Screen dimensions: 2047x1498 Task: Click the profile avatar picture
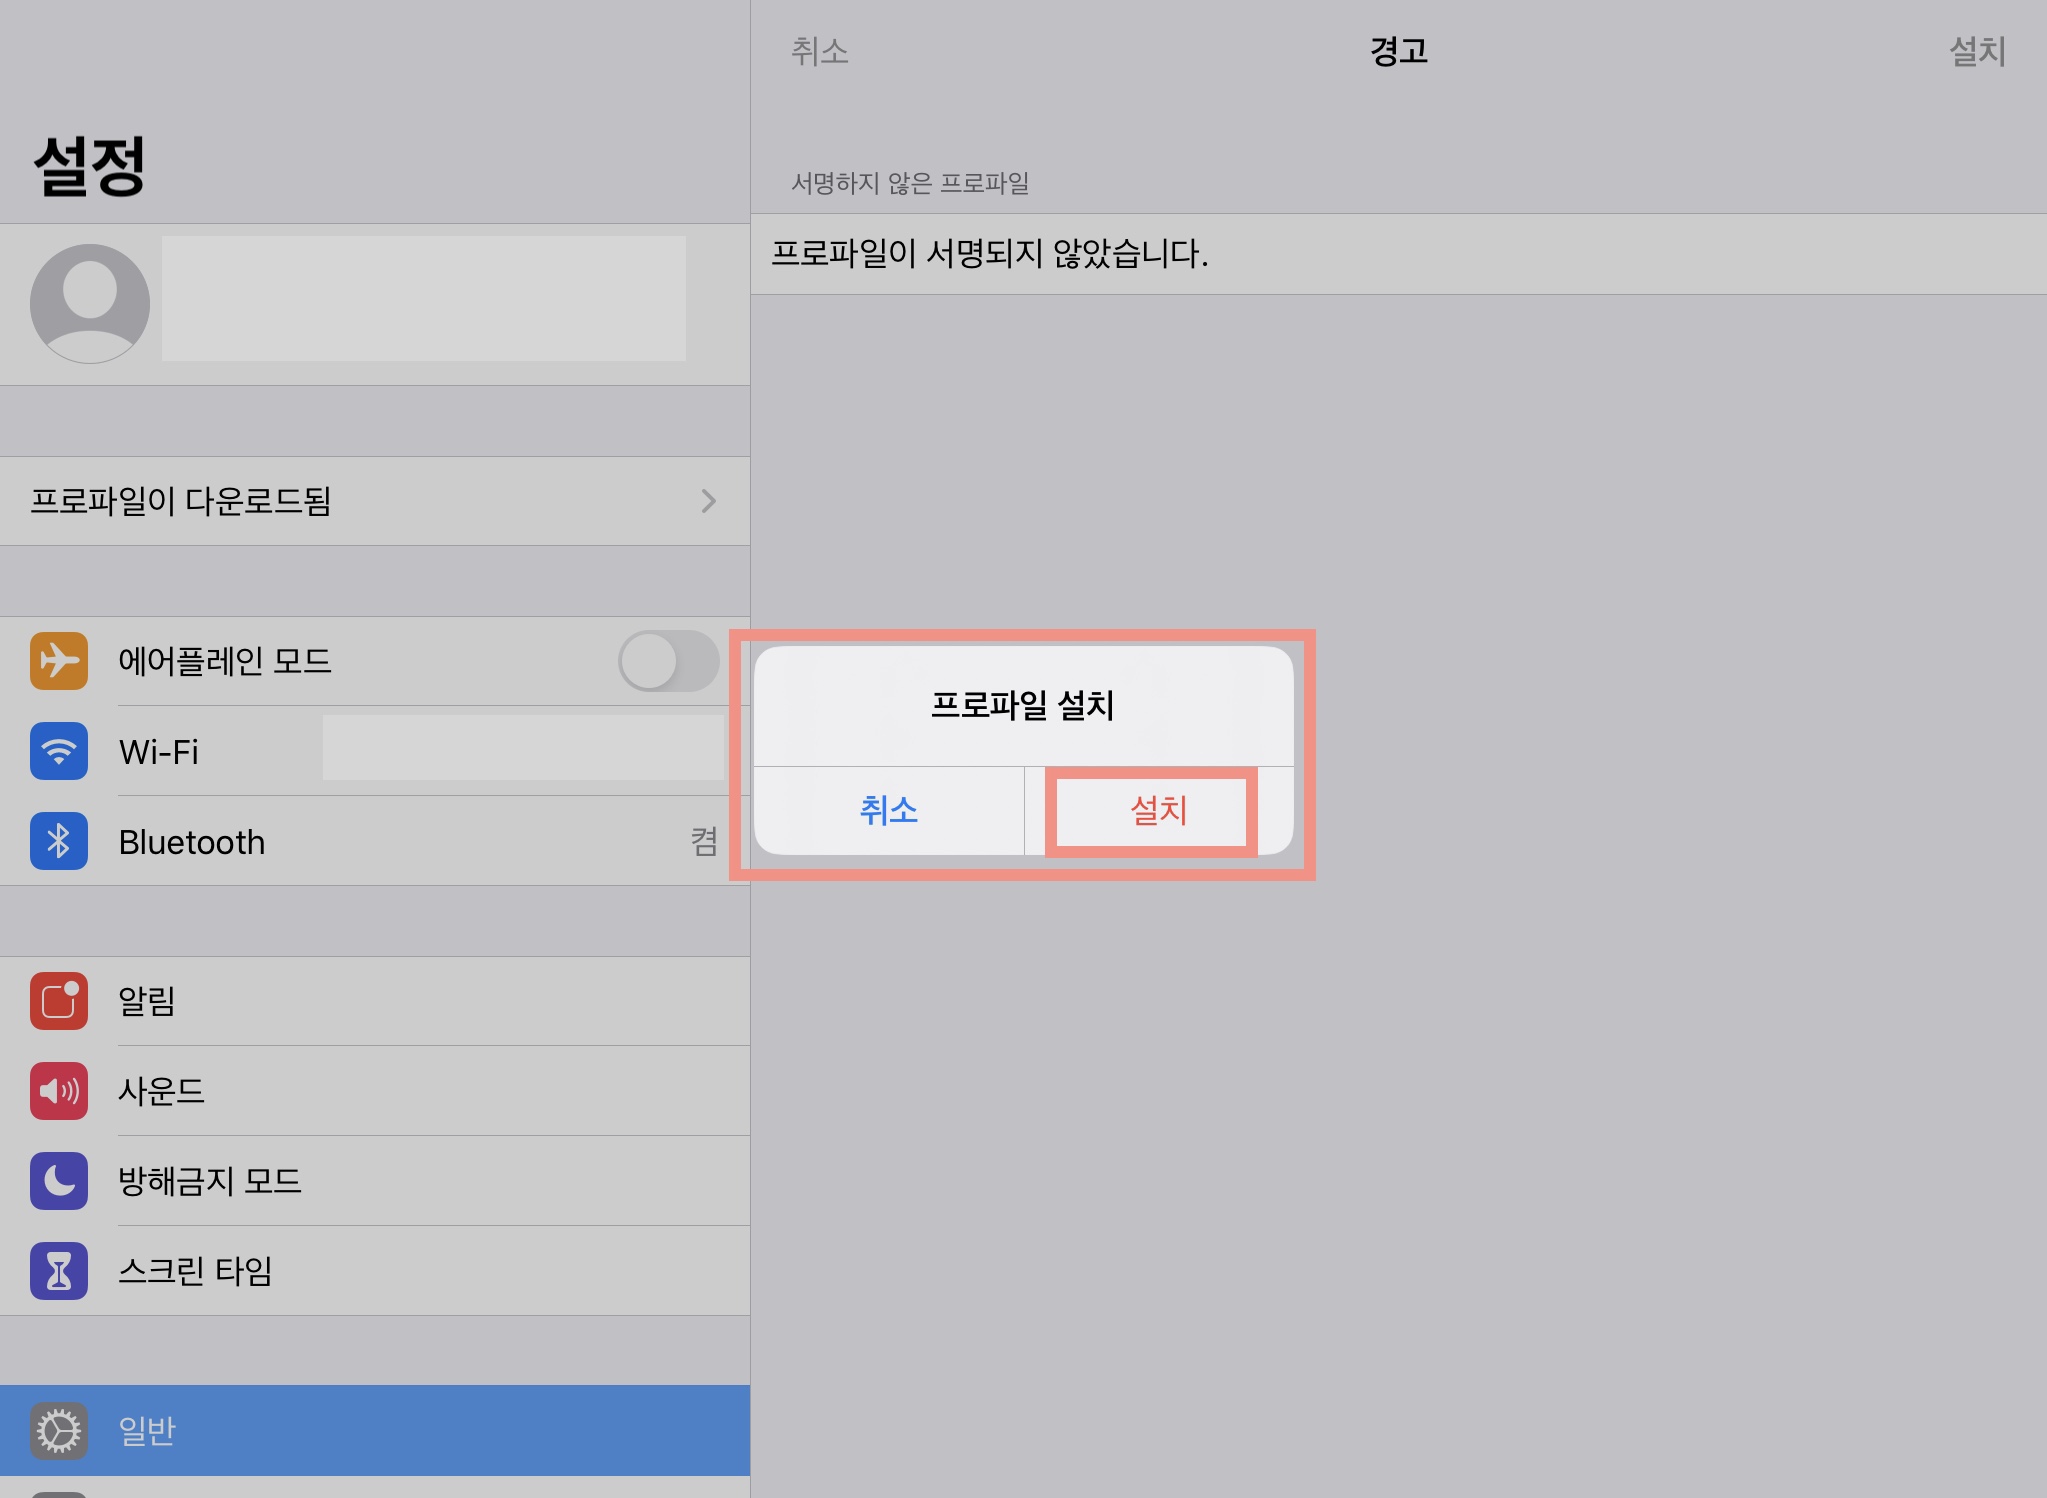(x=90, y=303)
